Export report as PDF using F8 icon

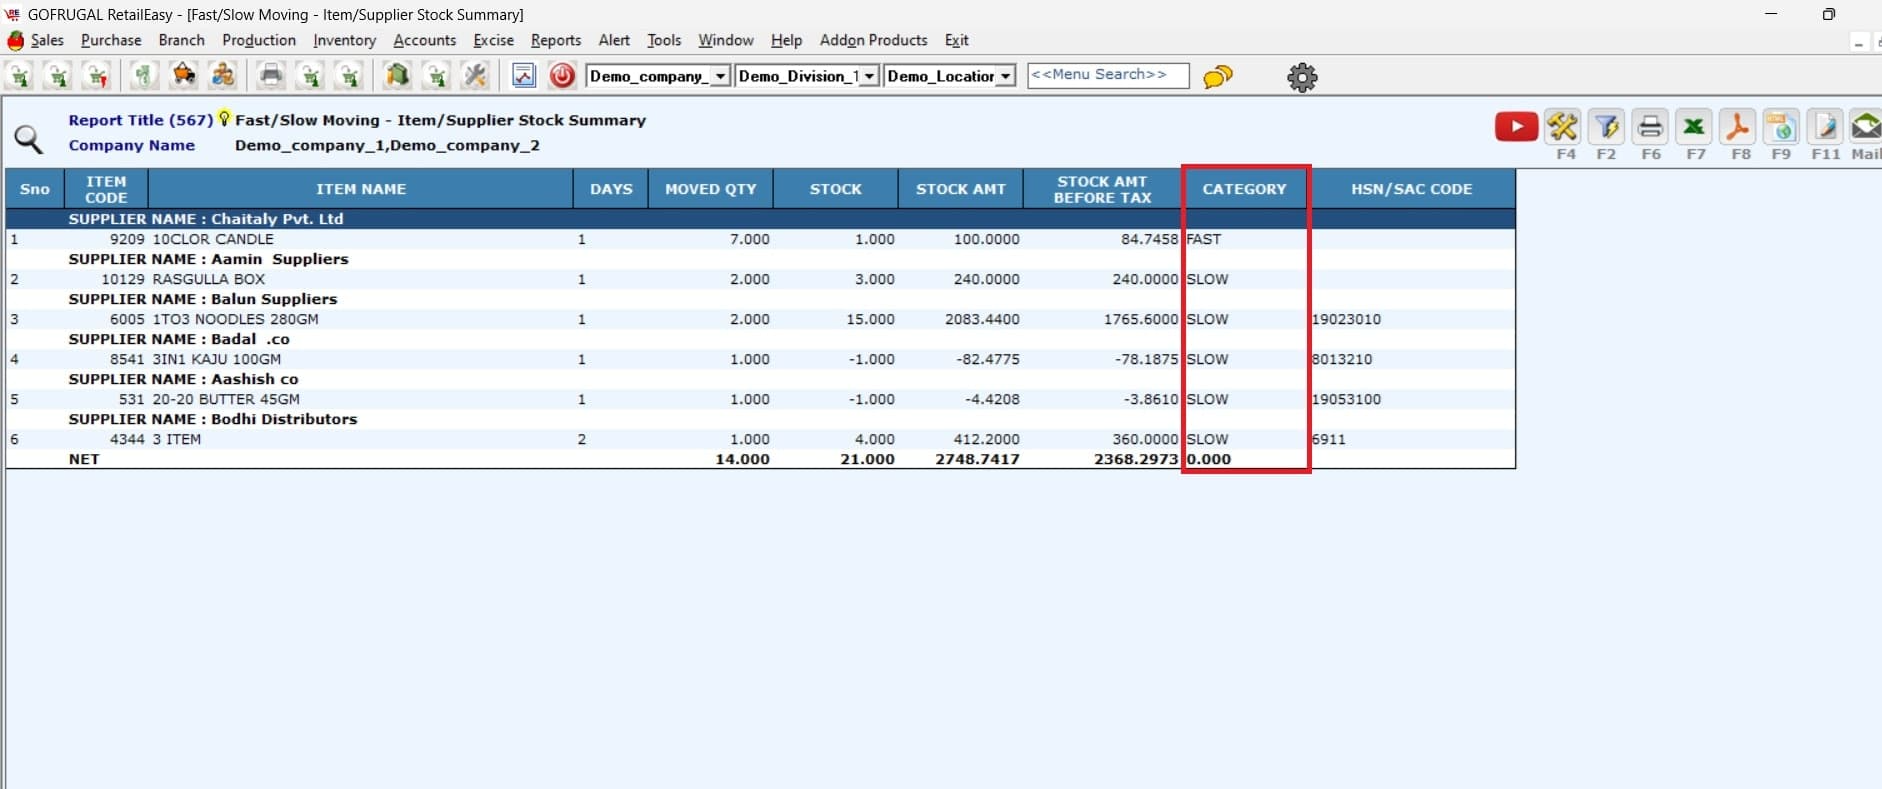click(x=1738, y=127)
